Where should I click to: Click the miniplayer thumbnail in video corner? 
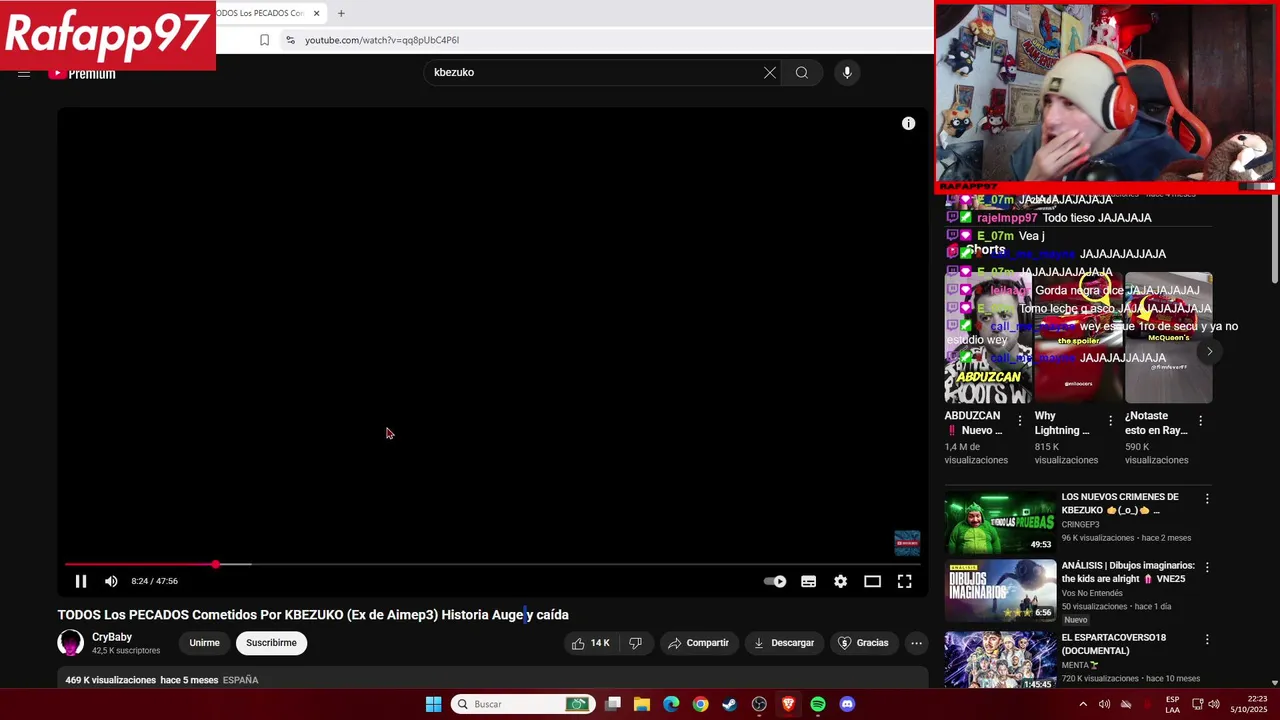(907, 543)
